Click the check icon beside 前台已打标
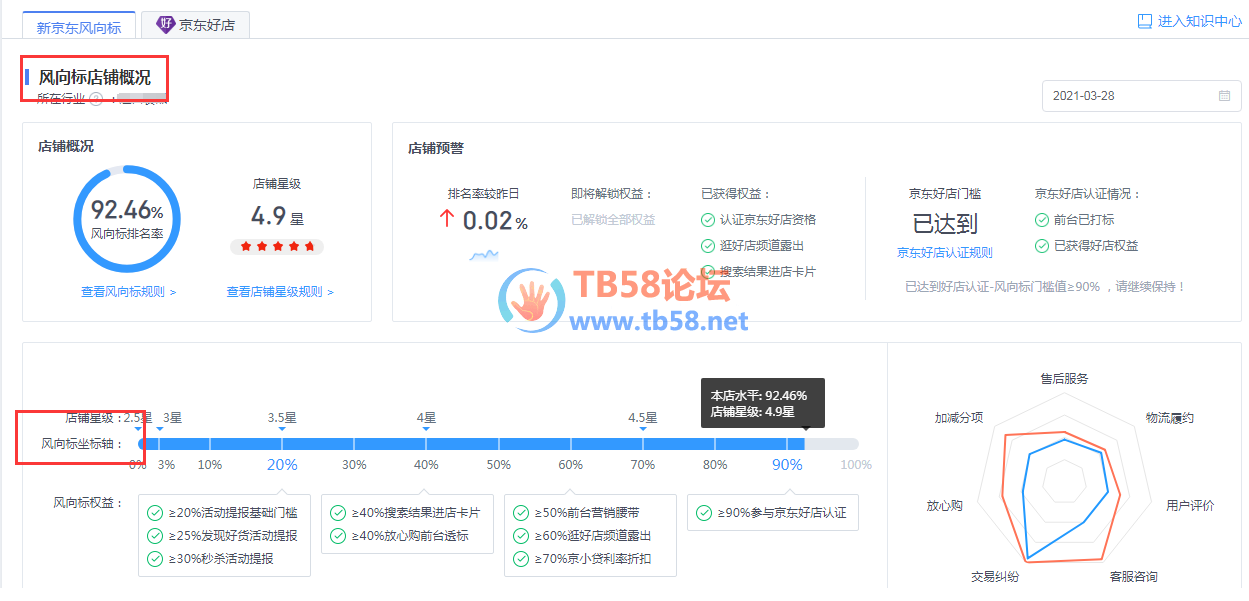The width and height of the screenshot is (1249, 601). click(1042, 220)
